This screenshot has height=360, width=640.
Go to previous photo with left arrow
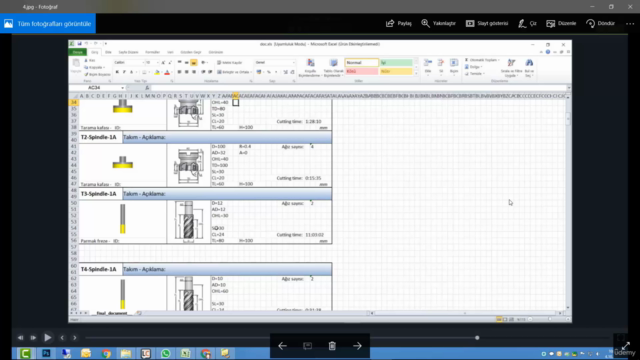(x=282, y=346)
